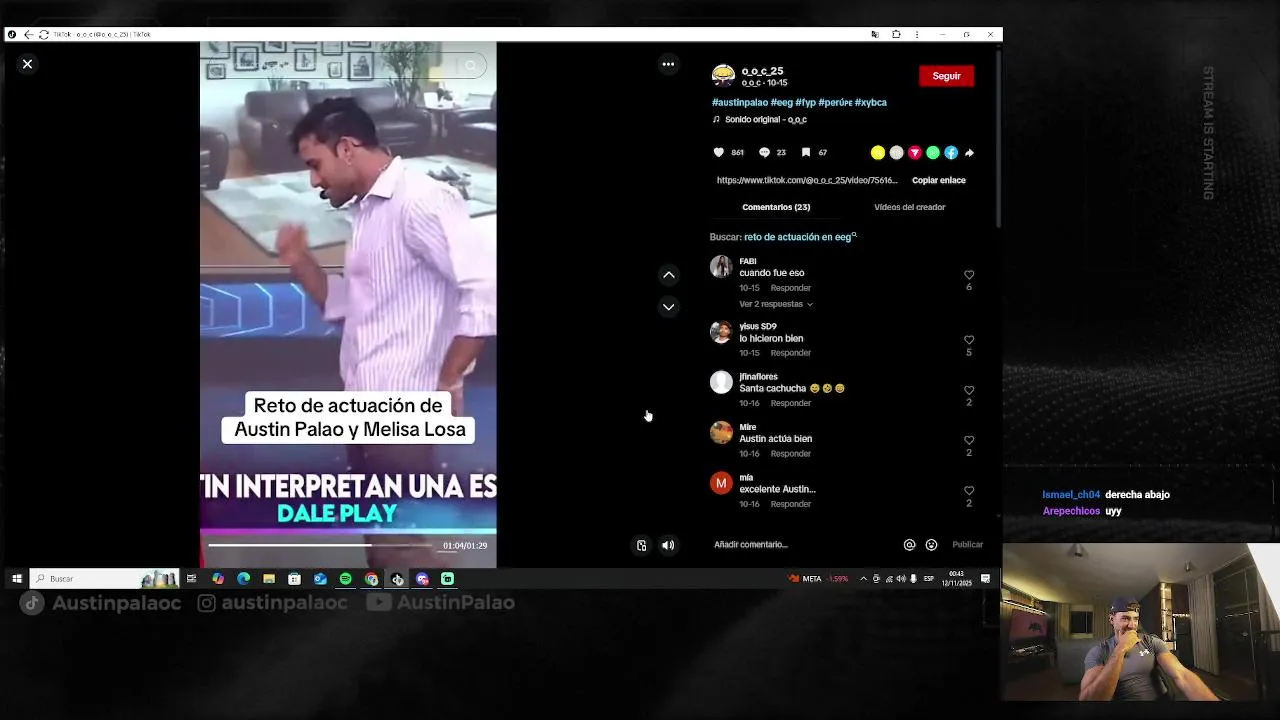Image resolution: width=1280 pixels, height=720 pixels.
Task: Go back in the browser
Action: coord(28,34)
